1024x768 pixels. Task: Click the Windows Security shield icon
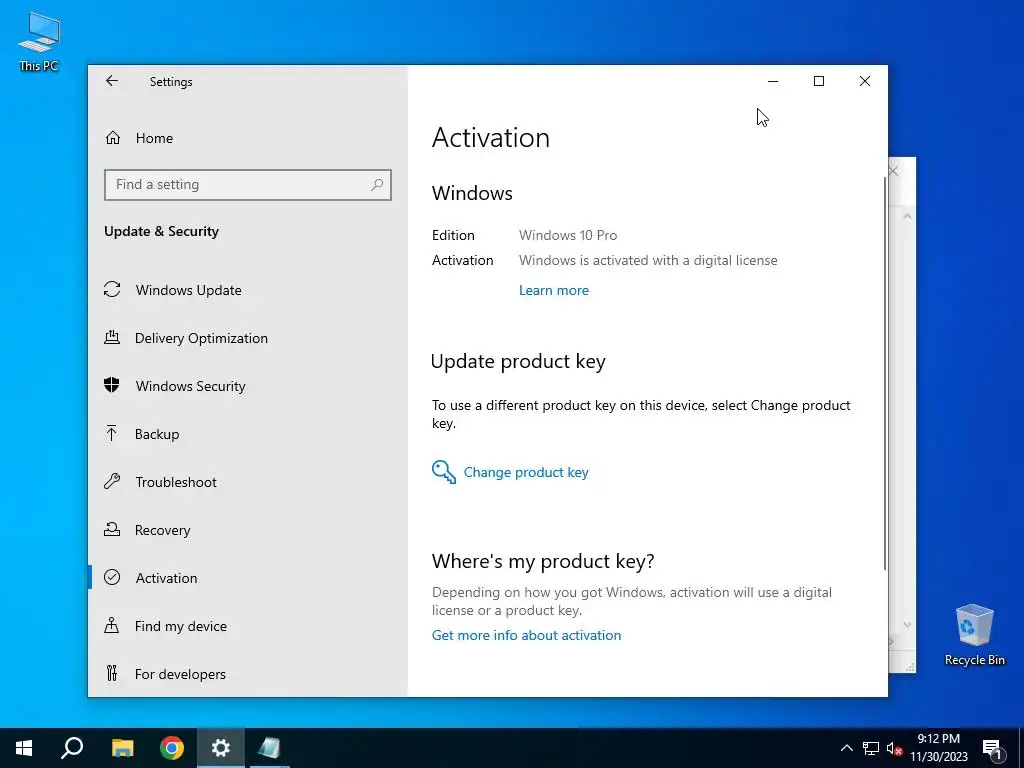(x=112, y=385)
